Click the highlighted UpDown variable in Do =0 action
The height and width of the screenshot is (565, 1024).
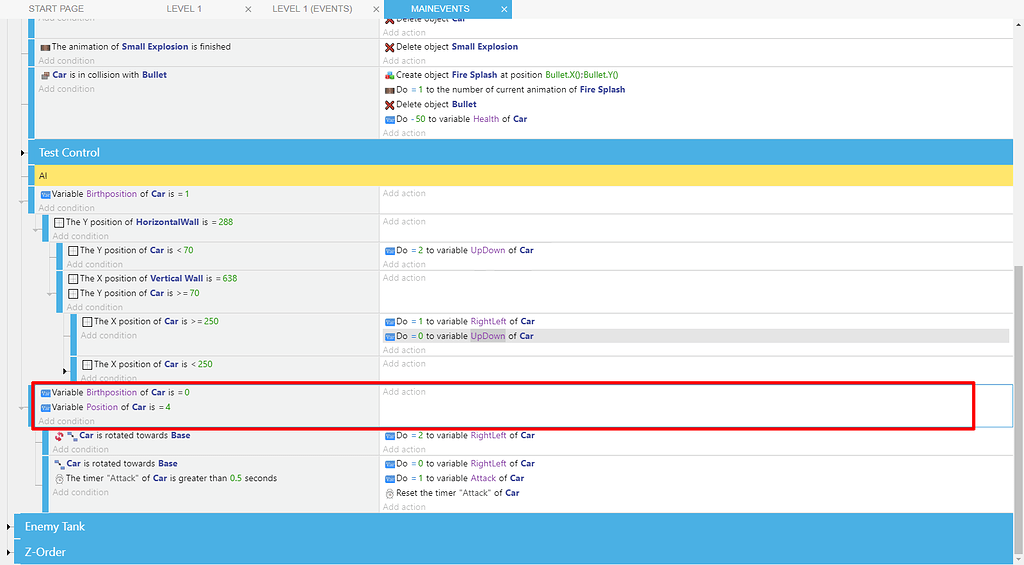(488, 336)
